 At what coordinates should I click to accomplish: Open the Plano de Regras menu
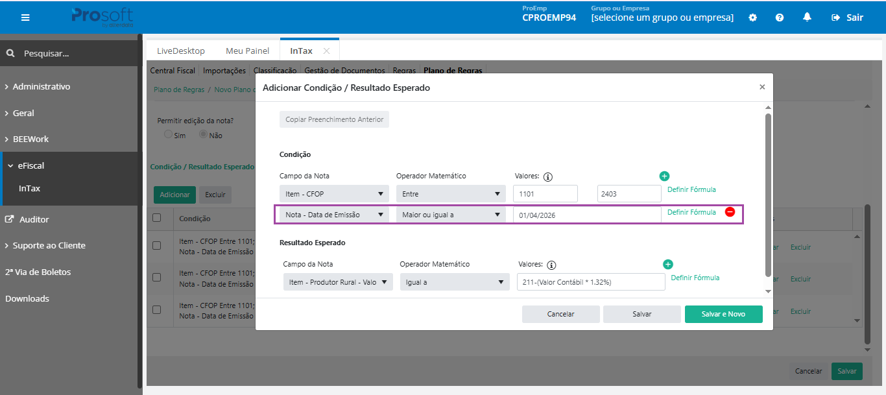coord(453,71)
